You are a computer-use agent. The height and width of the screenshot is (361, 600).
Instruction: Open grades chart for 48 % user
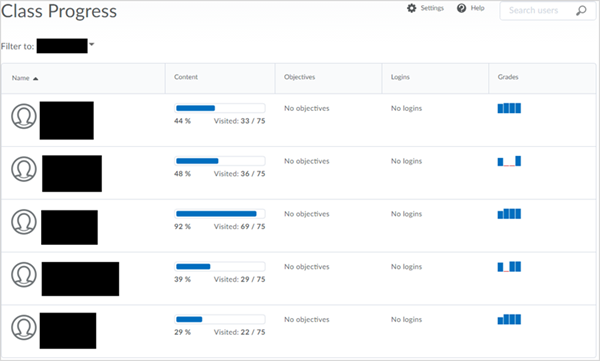click(x=509, y=161)
